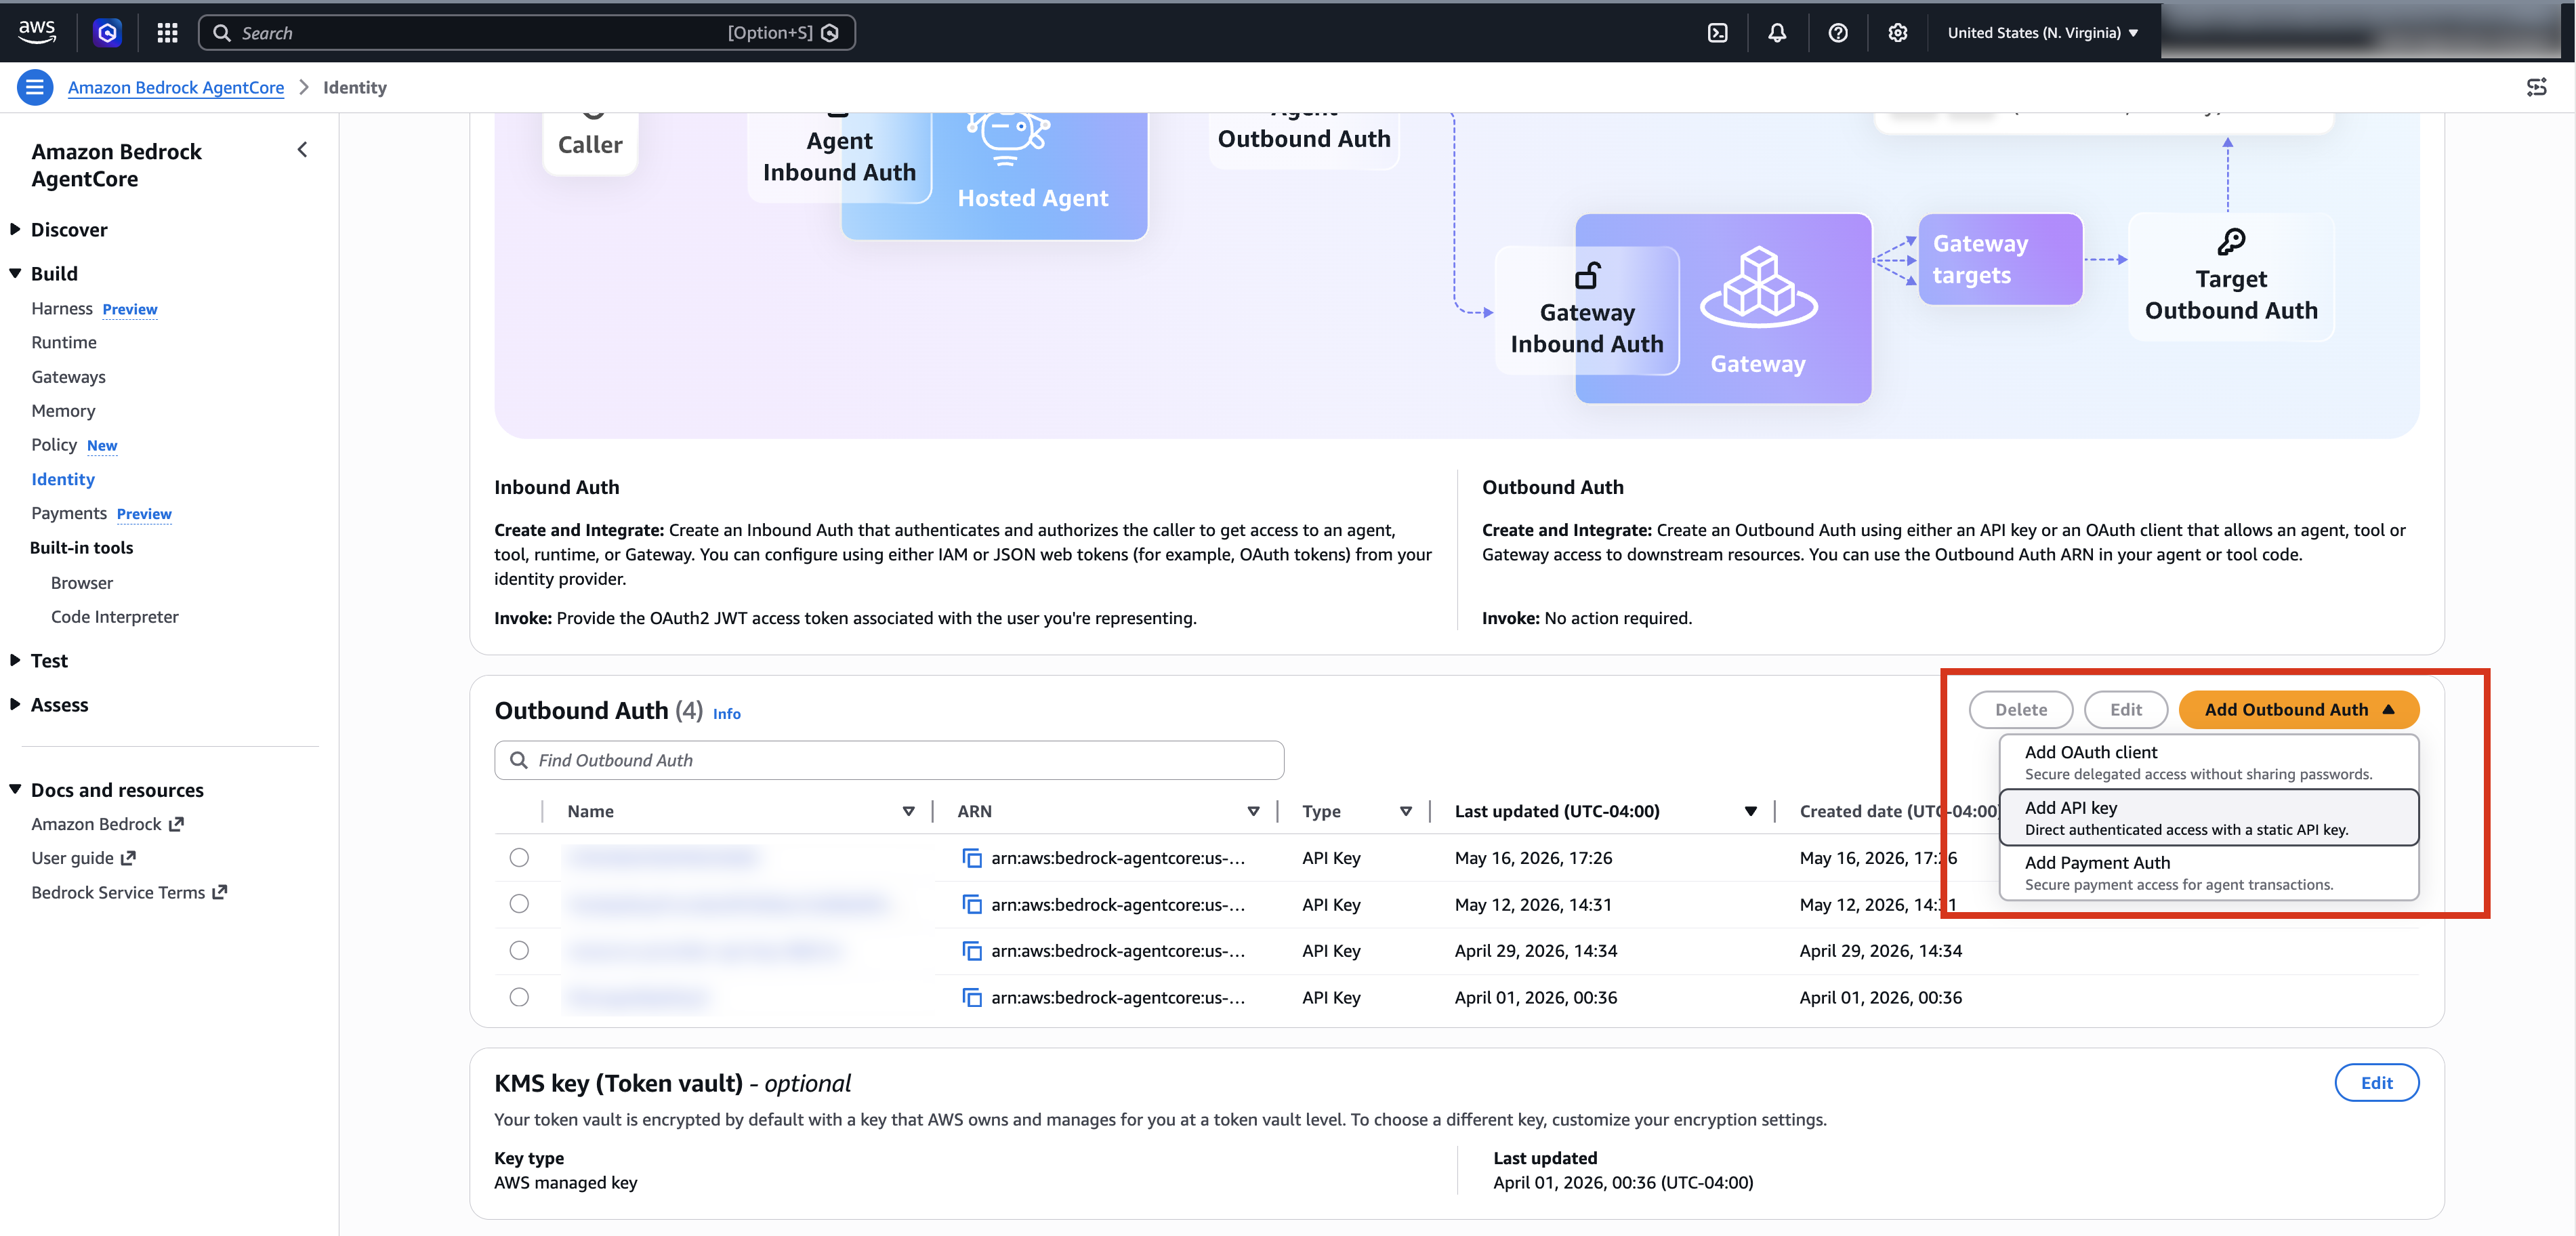The image size is (2576, 1236).
Task: Click the Delete button
Action: coord(2020,709)
